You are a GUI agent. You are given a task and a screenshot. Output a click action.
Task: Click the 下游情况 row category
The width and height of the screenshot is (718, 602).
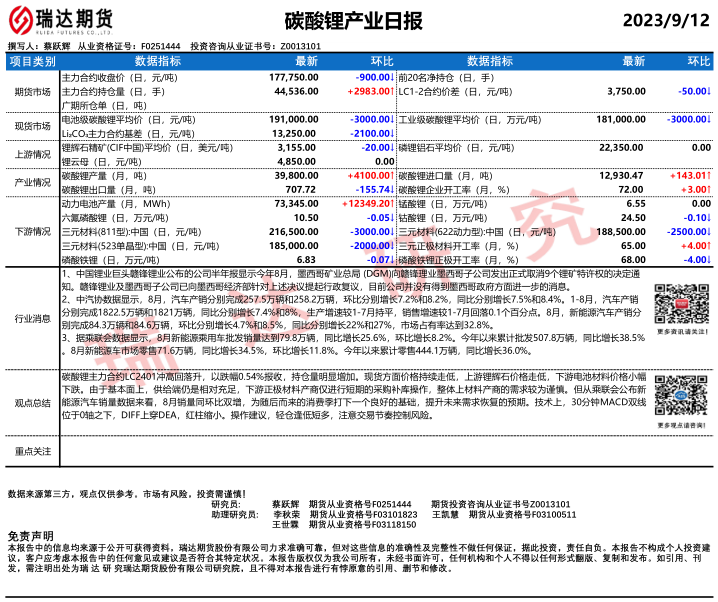31,230
